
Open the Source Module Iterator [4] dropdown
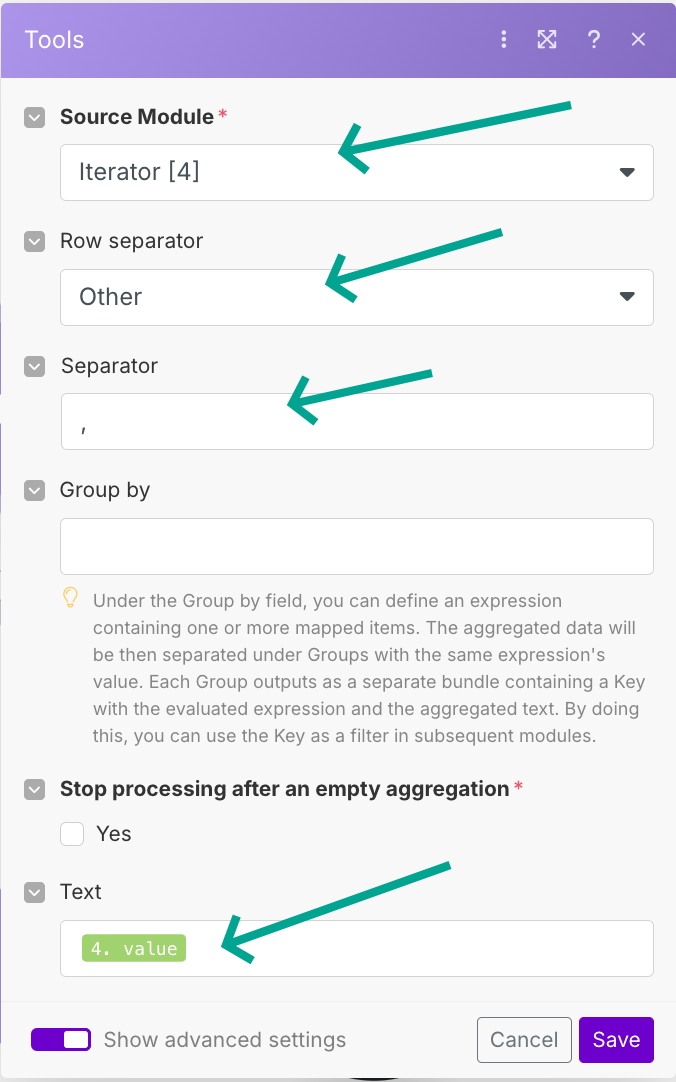[356, 172]
